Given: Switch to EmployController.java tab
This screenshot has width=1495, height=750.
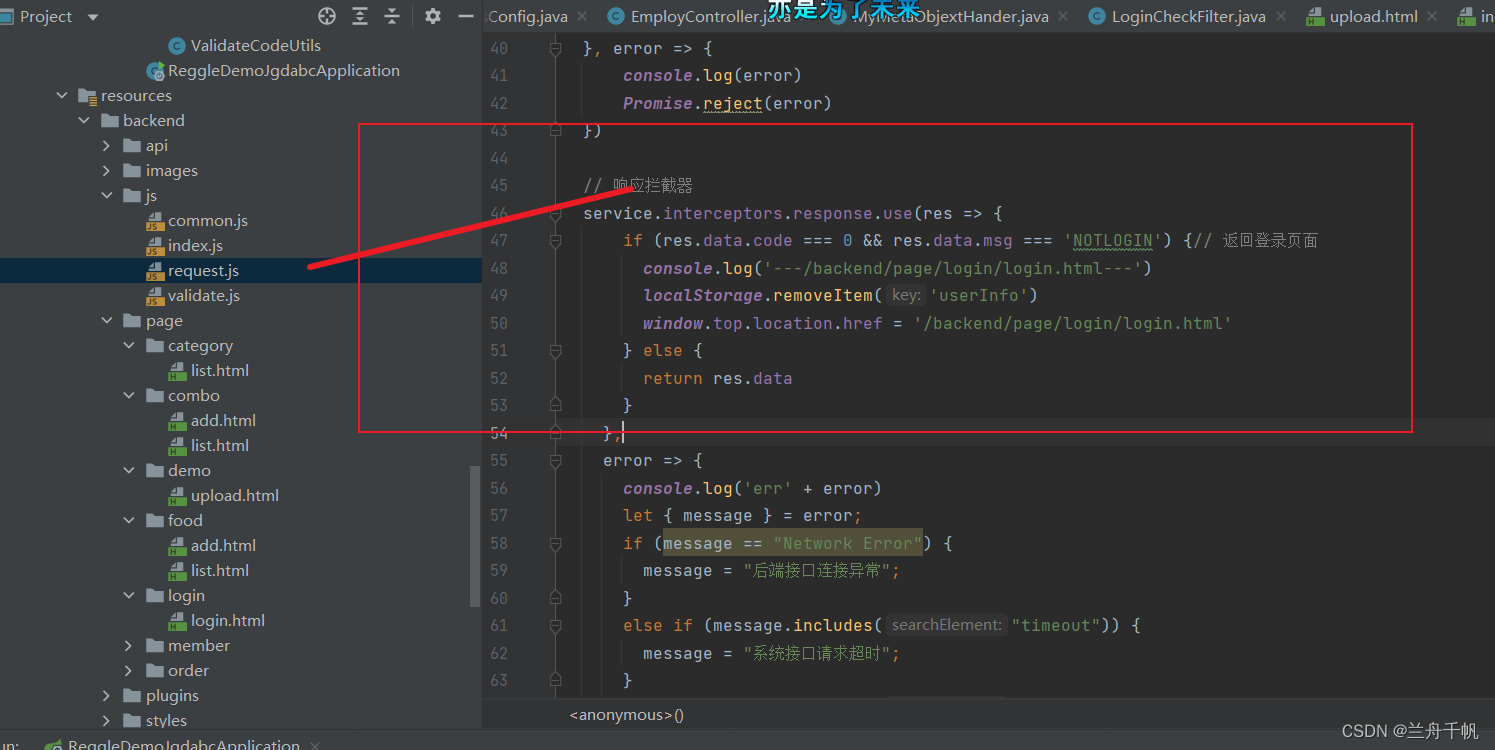Looking at the screenshot, I should 699,16.
